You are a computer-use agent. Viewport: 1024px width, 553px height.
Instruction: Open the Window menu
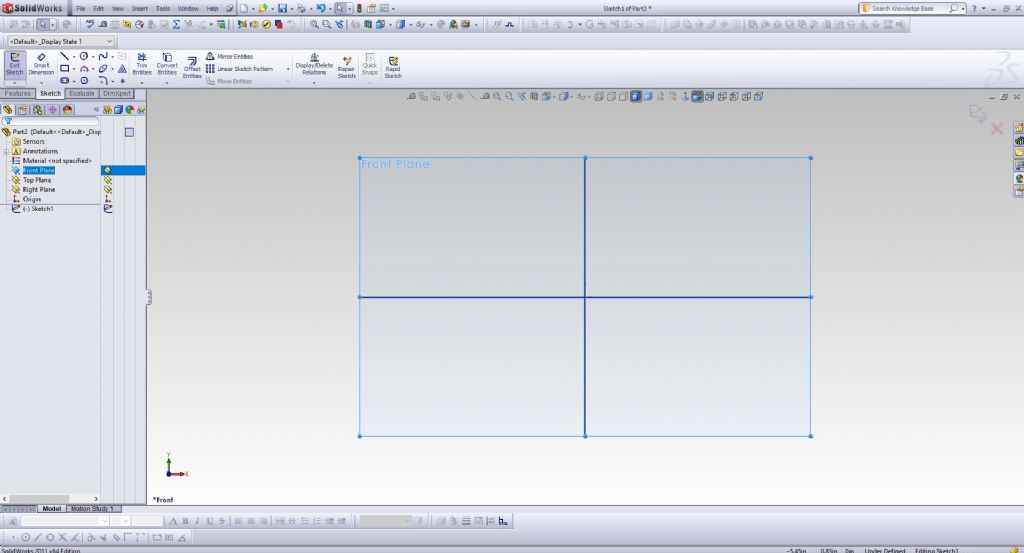188,8
